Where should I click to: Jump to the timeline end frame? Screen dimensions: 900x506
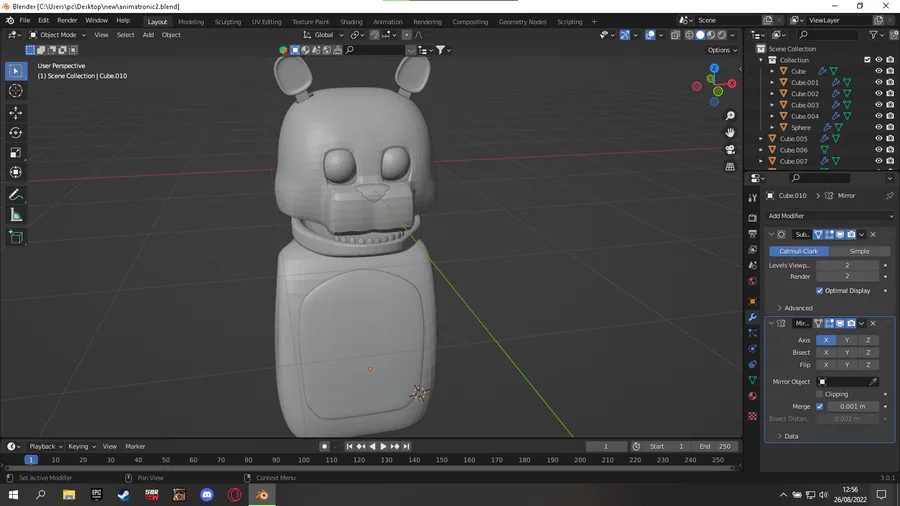pos(406,446)
